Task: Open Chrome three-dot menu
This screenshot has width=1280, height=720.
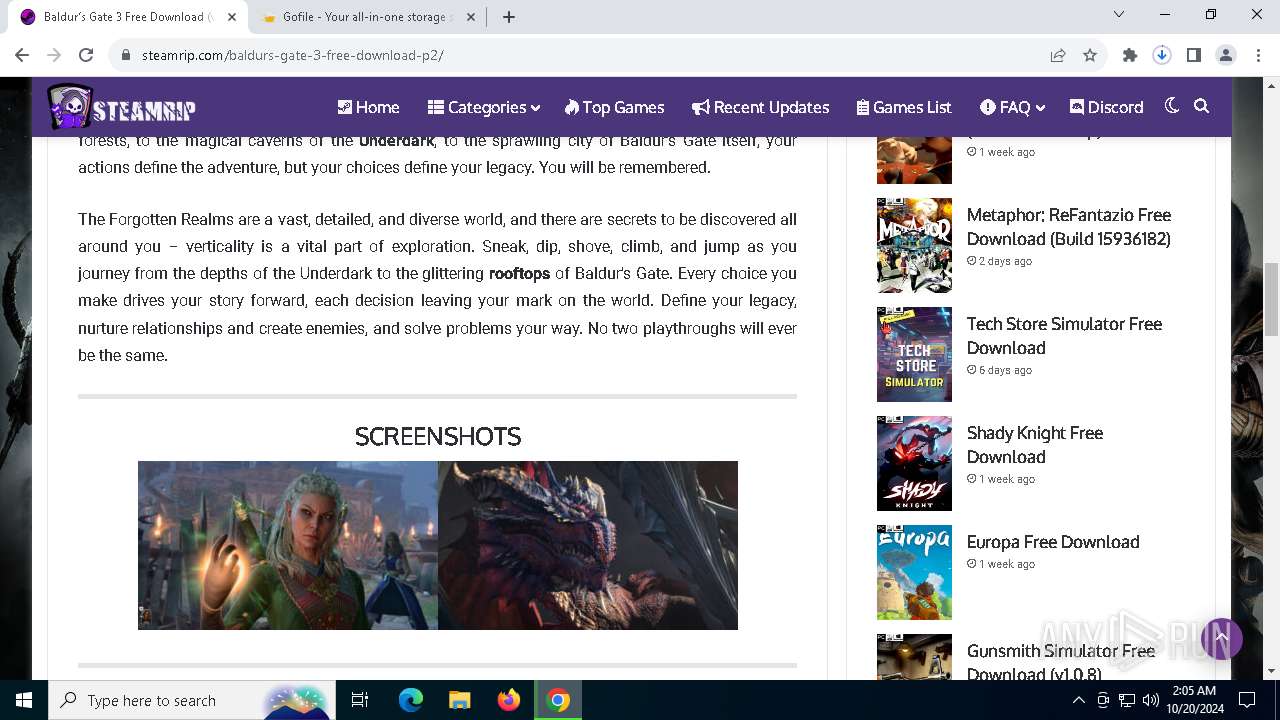Action: pyautogui.click(x=1257, y=55)
